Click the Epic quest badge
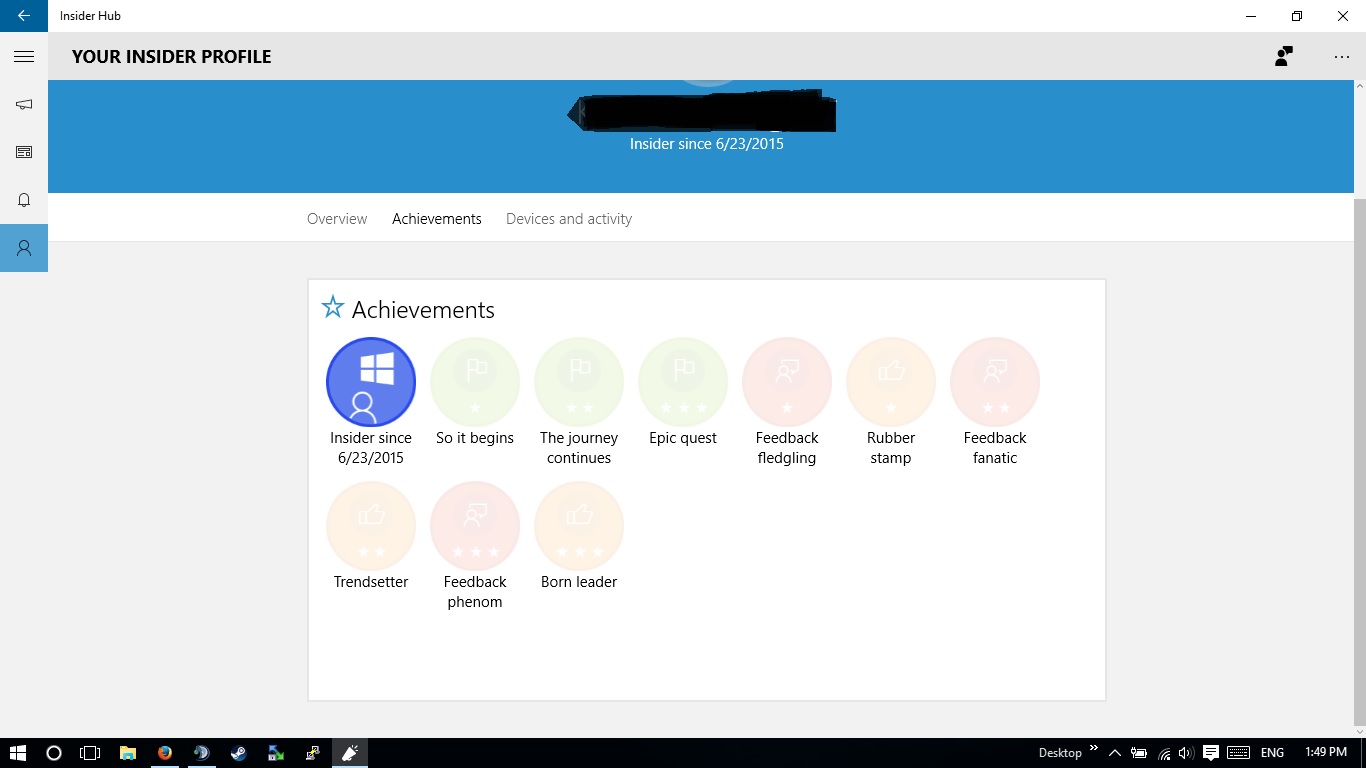Image resolution: width=1366 pixels, height=768 pixels. (x=683, y=382)
